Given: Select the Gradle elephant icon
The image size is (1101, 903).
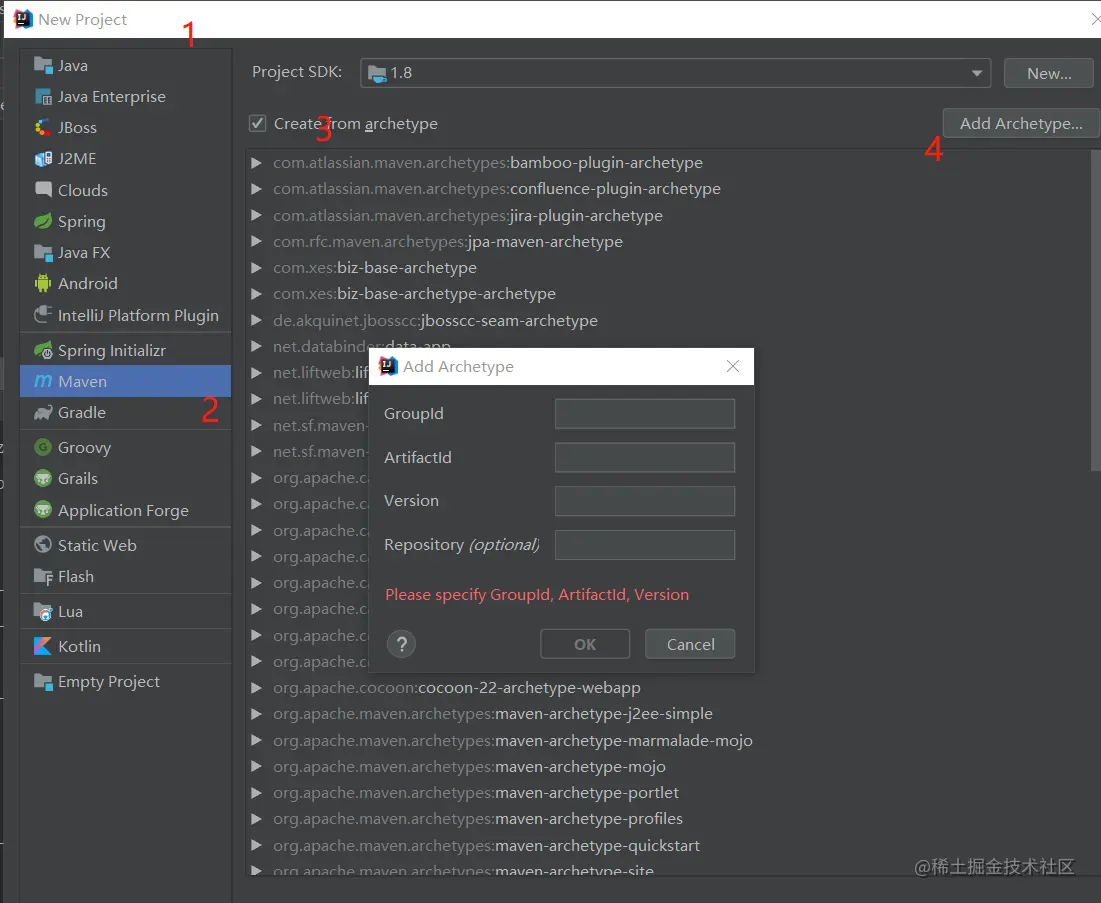Looking at the screenshot, I should (44, 412).
